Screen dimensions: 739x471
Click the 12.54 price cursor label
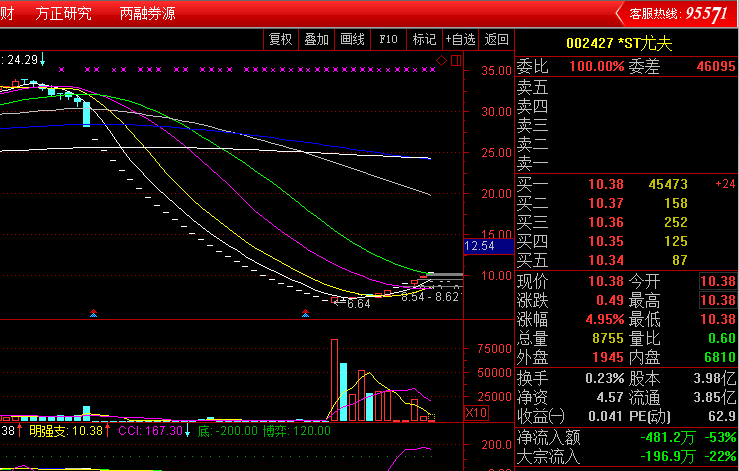[488, 246]
